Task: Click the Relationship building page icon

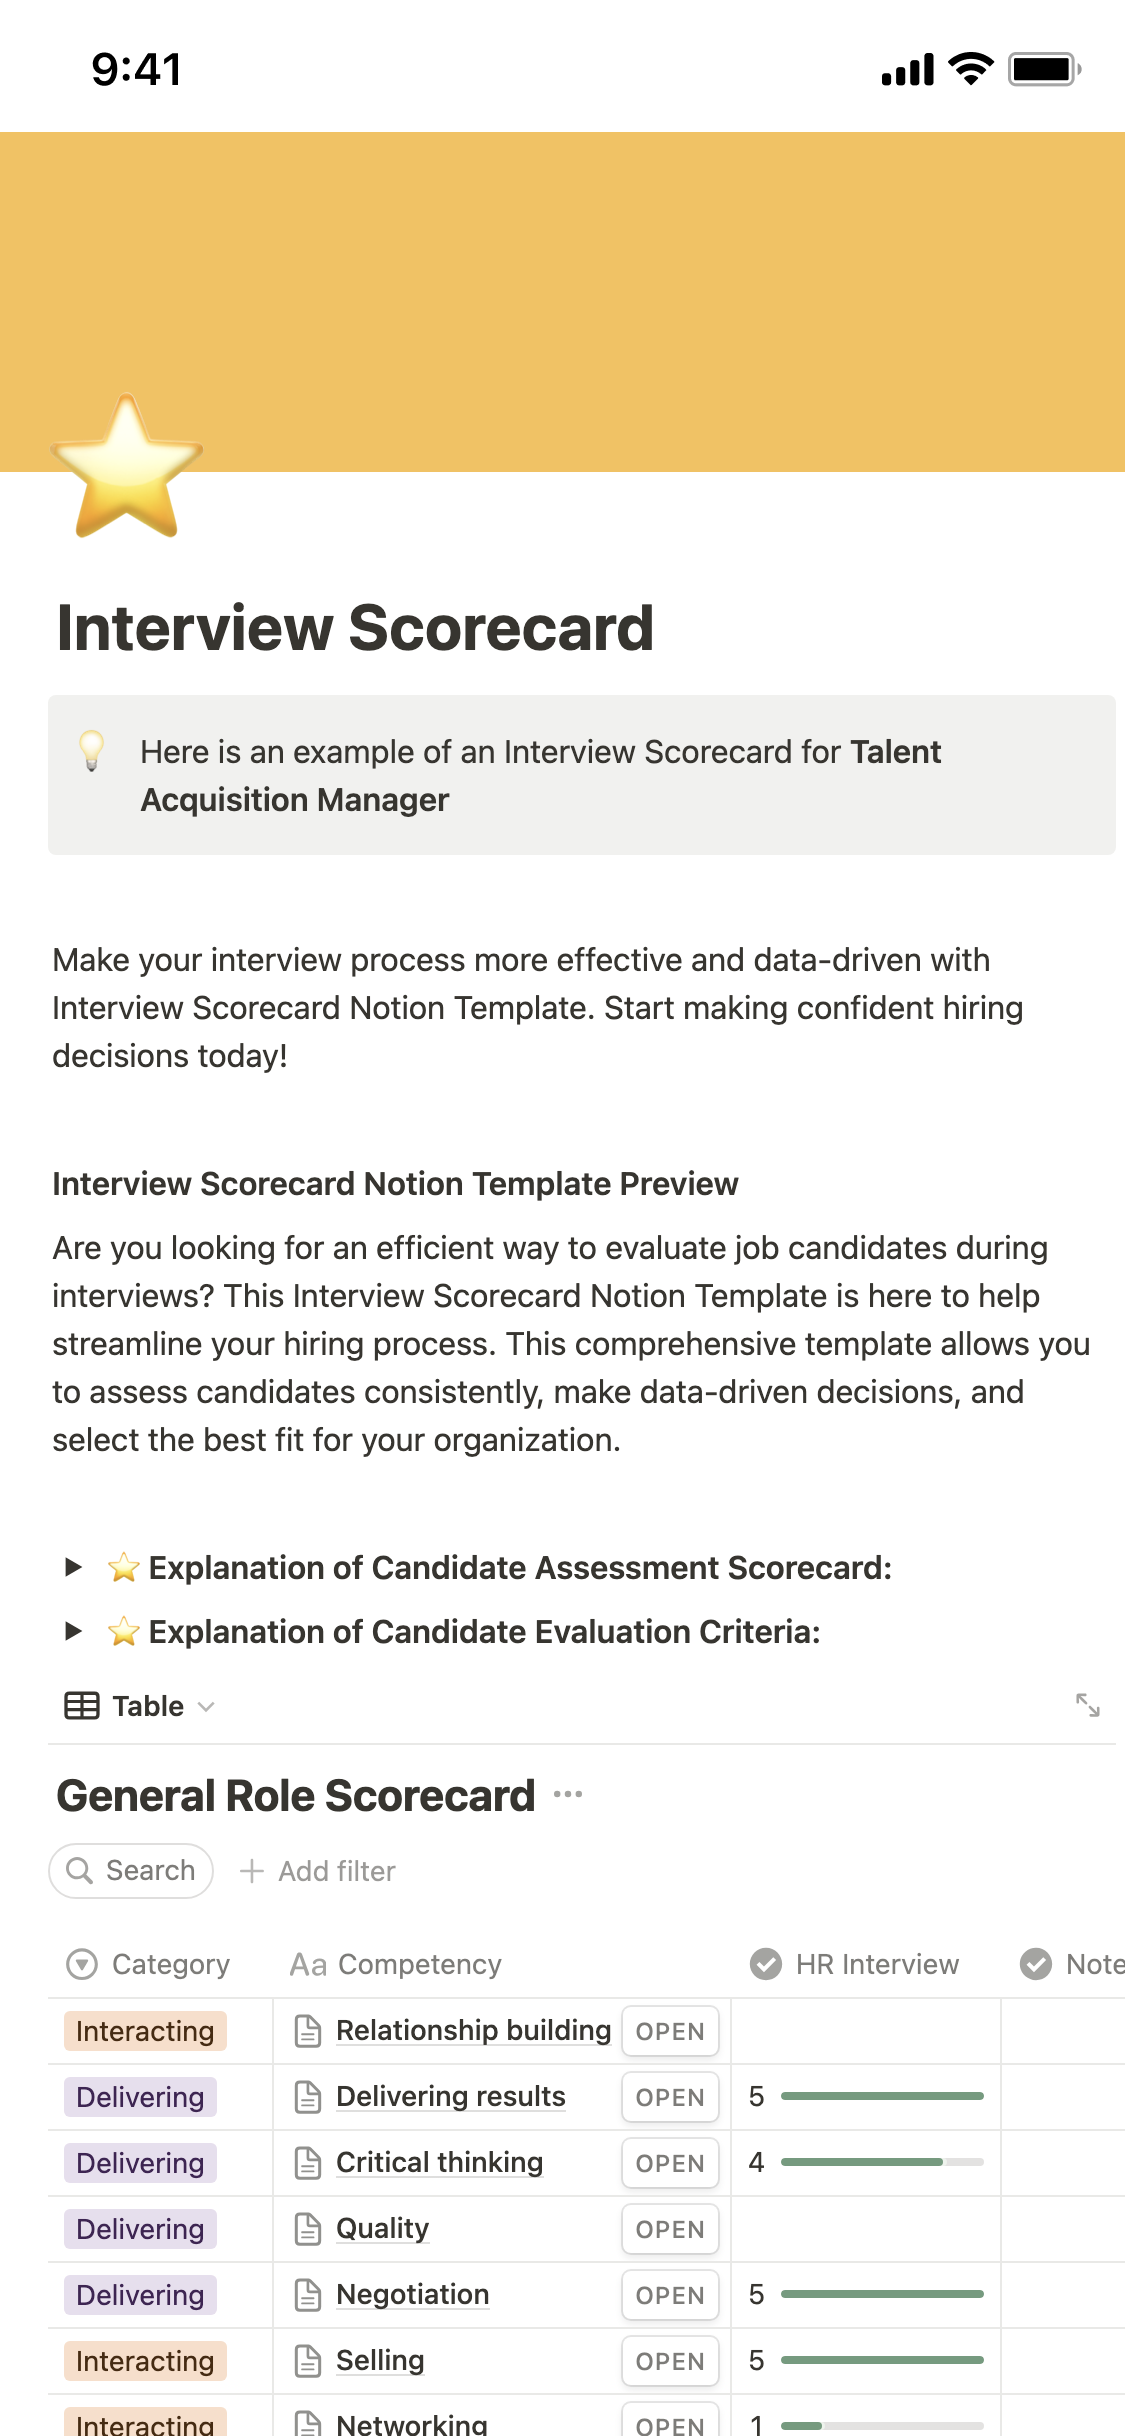Action: click(x=308, y=2031)
